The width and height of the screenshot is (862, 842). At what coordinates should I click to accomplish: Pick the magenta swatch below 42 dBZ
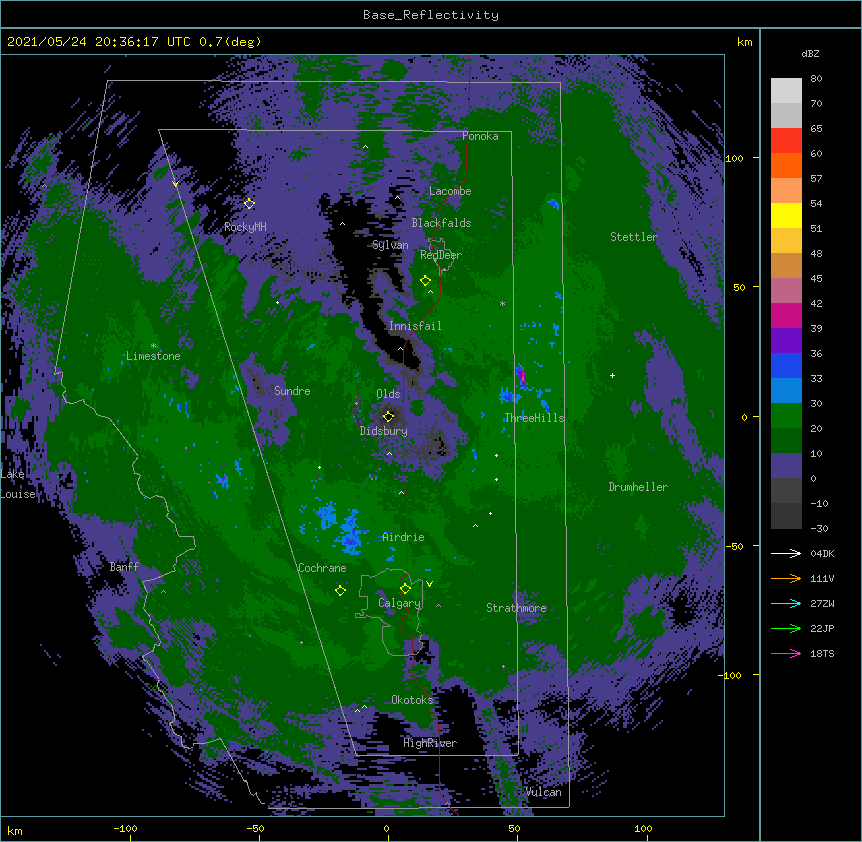click(x=786, y=315)
